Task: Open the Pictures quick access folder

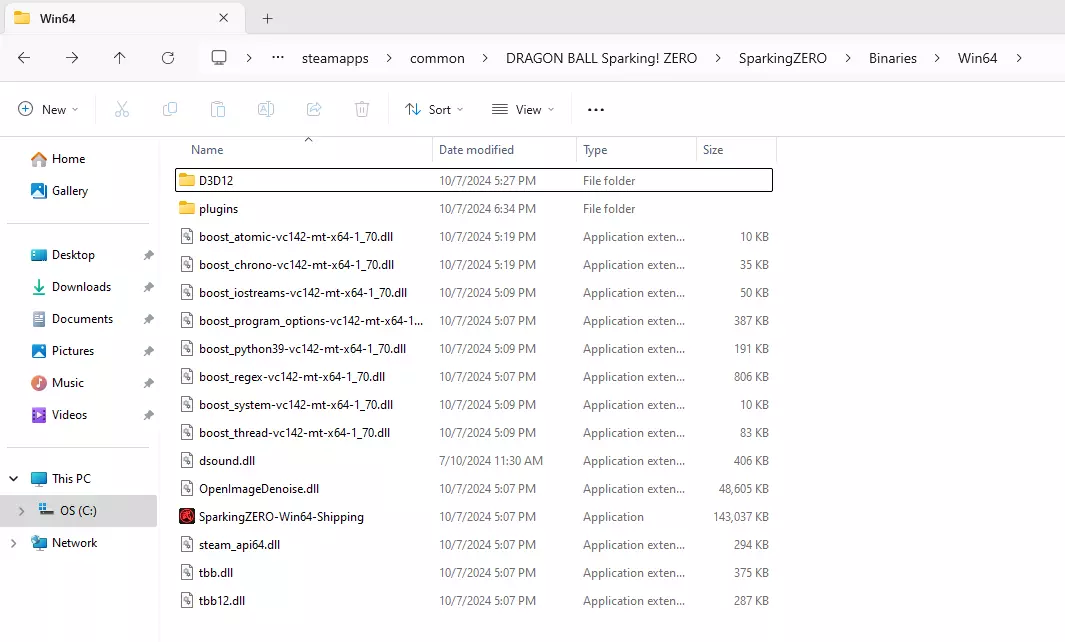Action: coord(62,351)
